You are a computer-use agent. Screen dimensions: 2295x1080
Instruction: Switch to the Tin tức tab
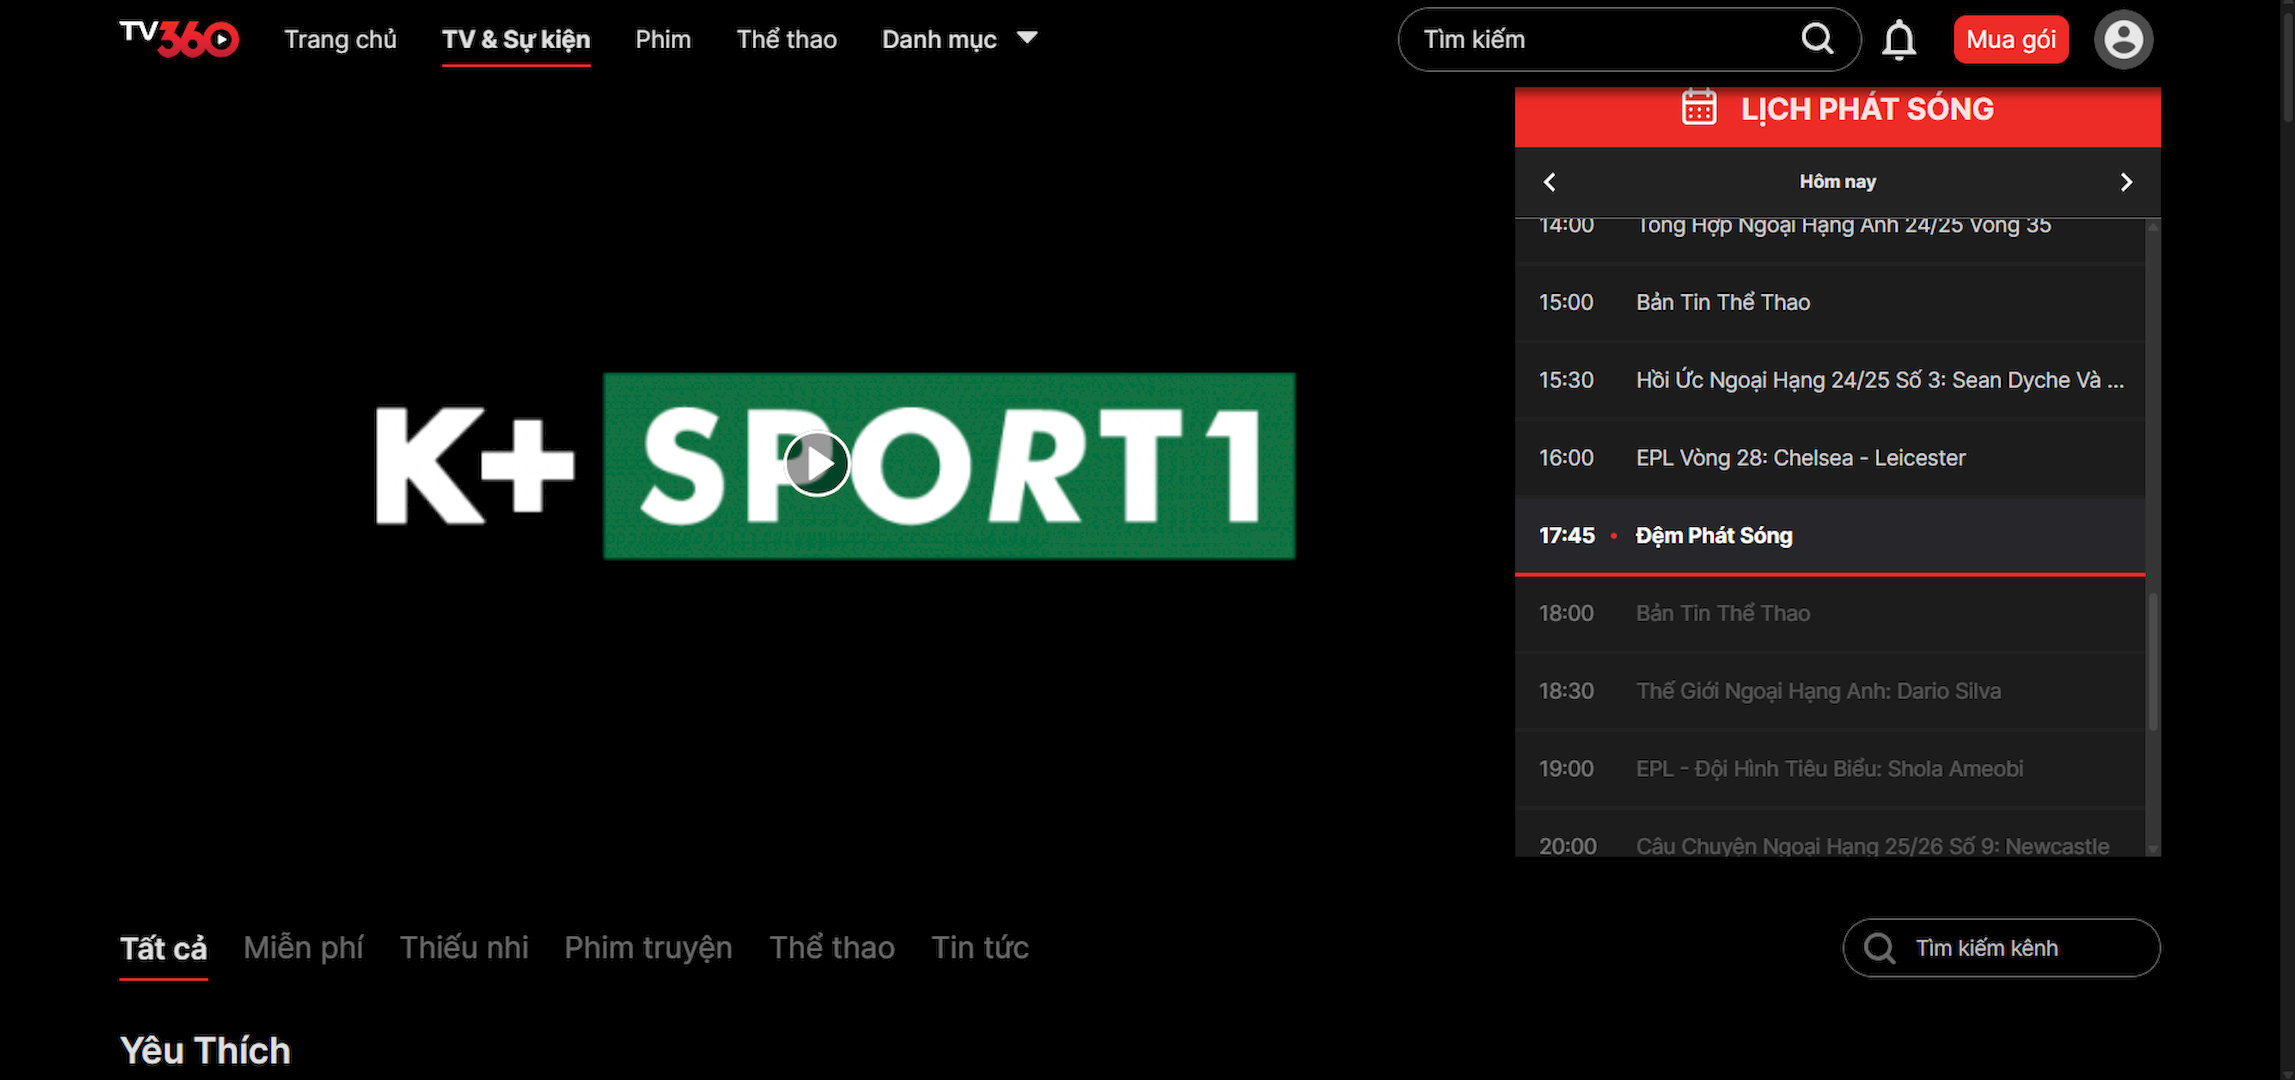click(980, 948)
